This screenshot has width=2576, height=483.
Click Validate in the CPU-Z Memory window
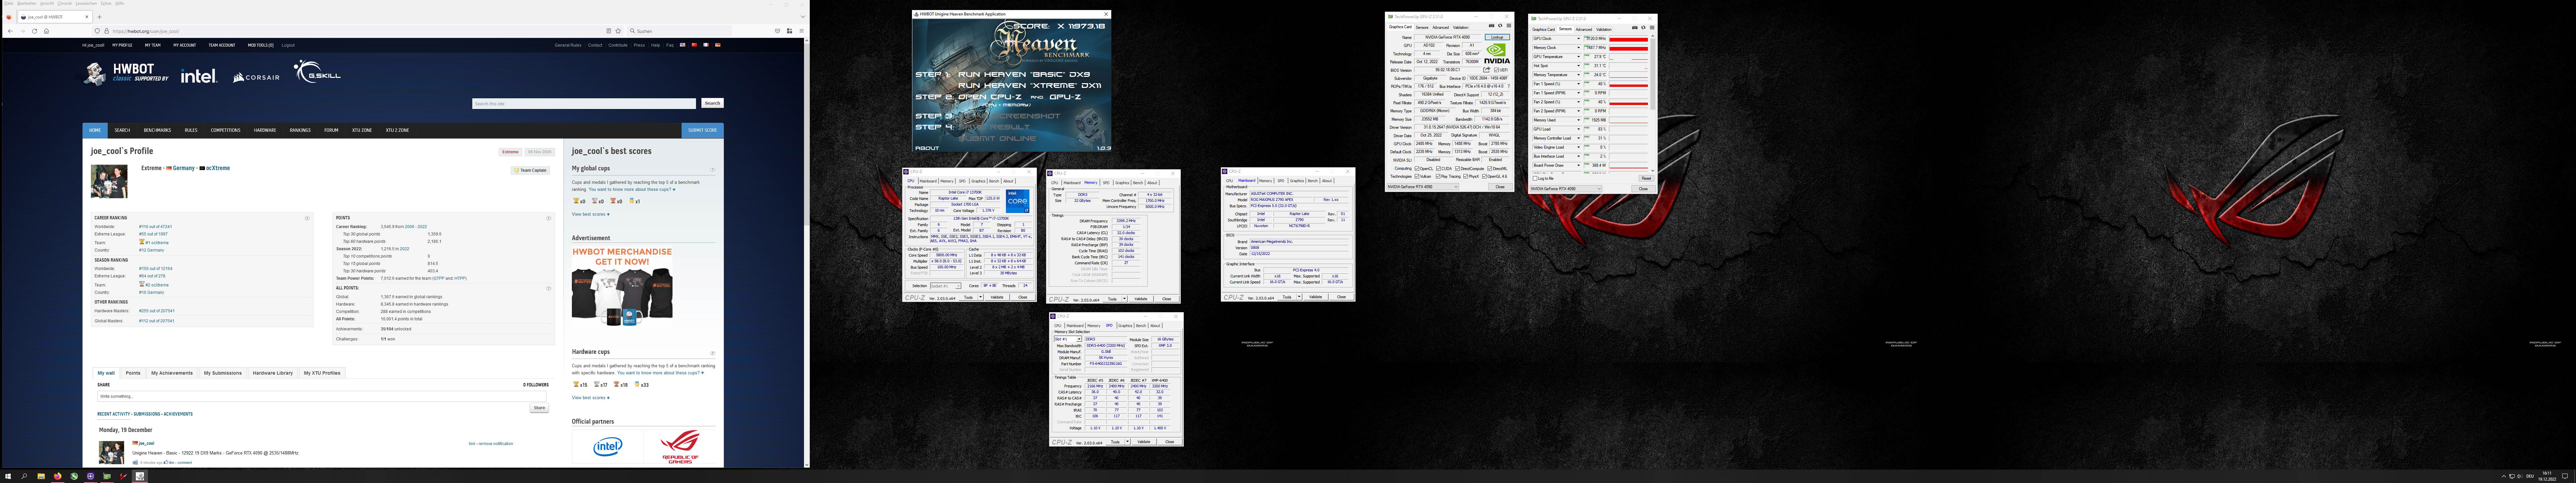coord(1141,299)
